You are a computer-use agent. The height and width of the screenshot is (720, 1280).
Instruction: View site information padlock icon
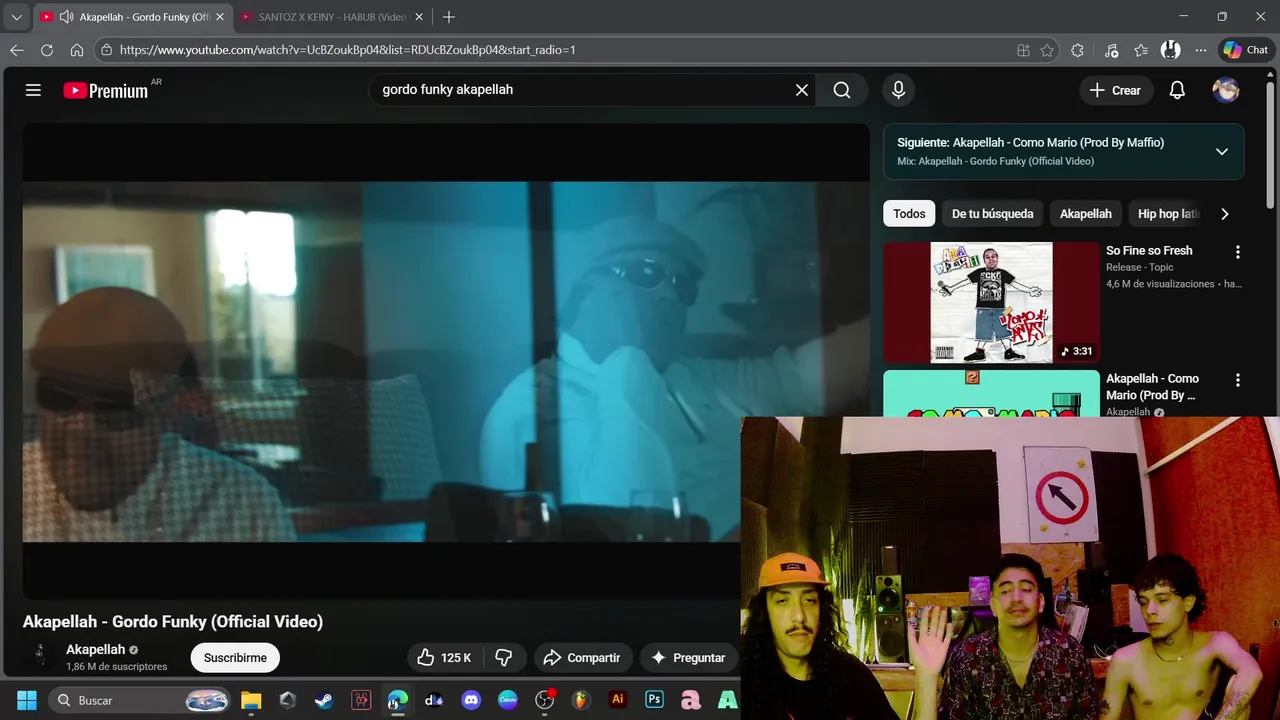[x=107, y=50]
